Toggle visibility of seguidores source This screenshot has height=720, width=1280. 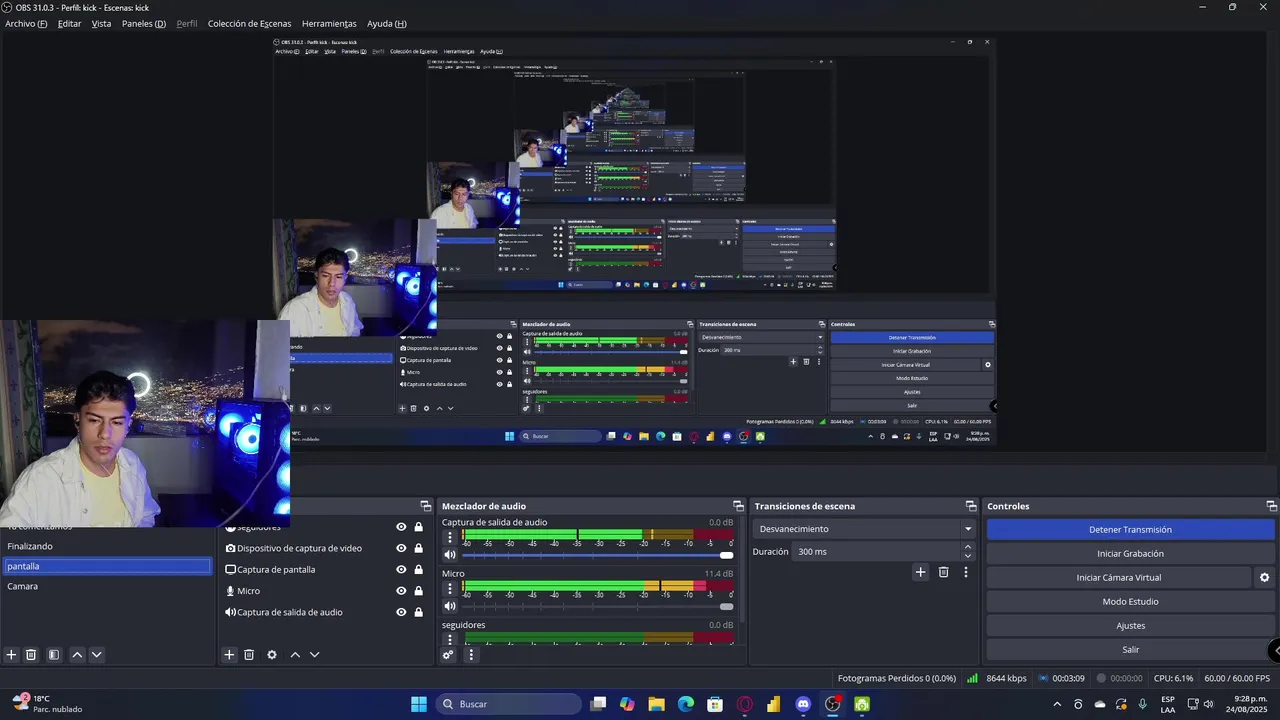pyautogui.click(x=401, y=527)
